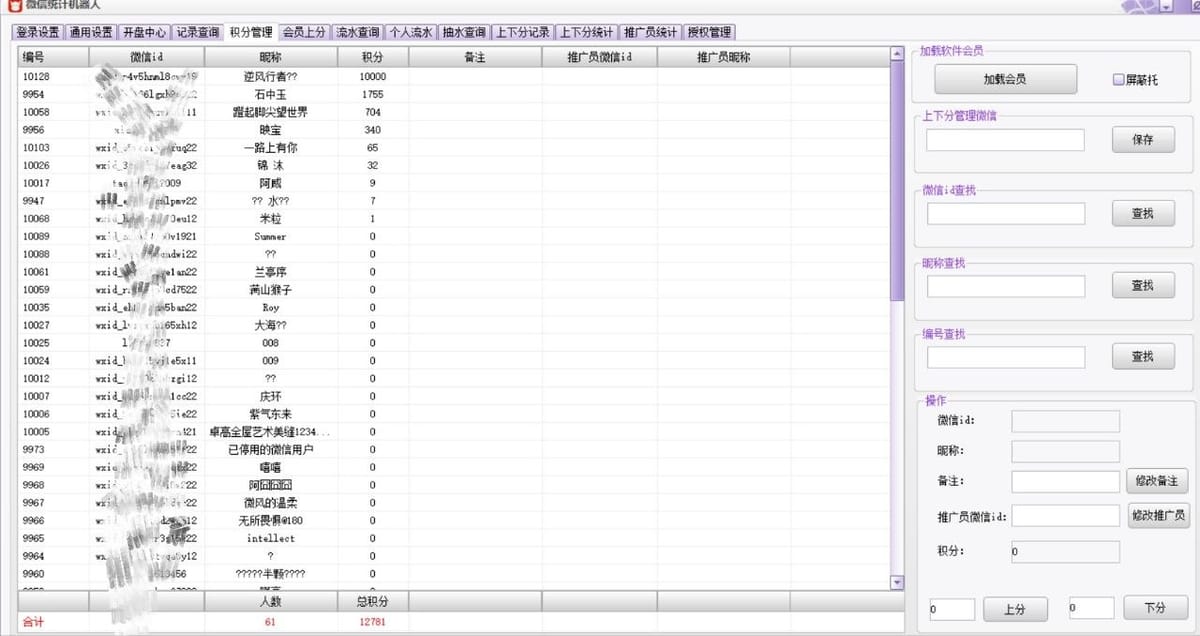Click the table scrollbar up arrow

(896, 54)
